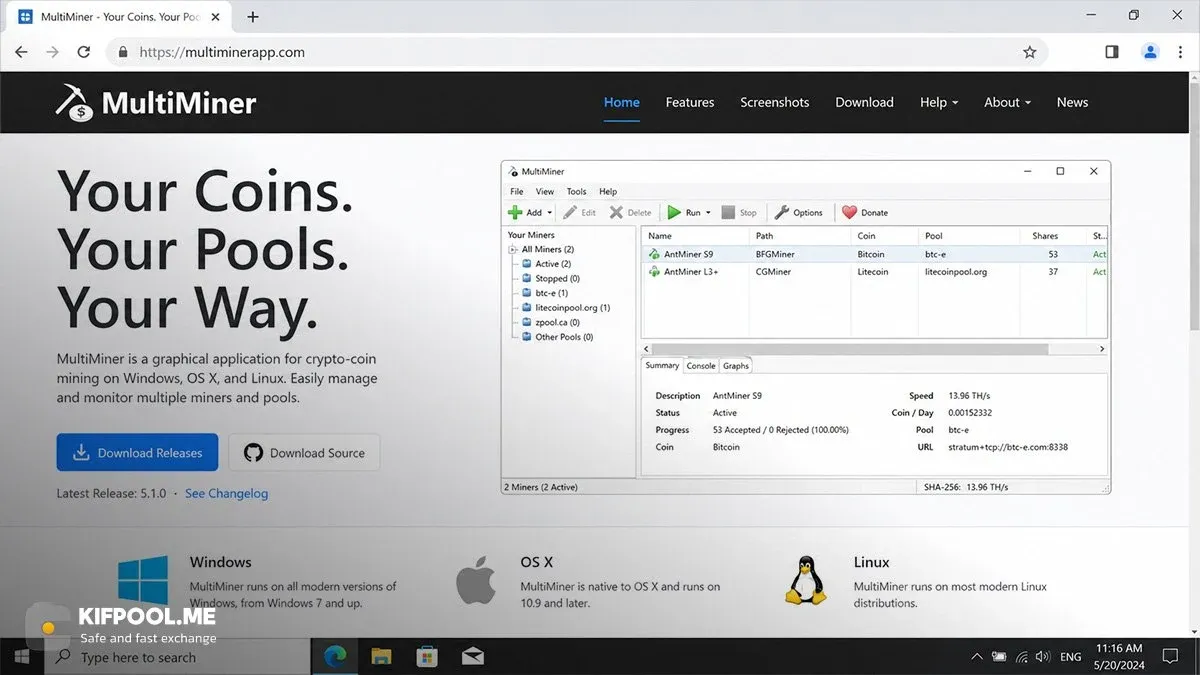Viewport: 1200px width, 675px height.
Task: Open the Chrome profile avatar
Action: [1150, 52]
